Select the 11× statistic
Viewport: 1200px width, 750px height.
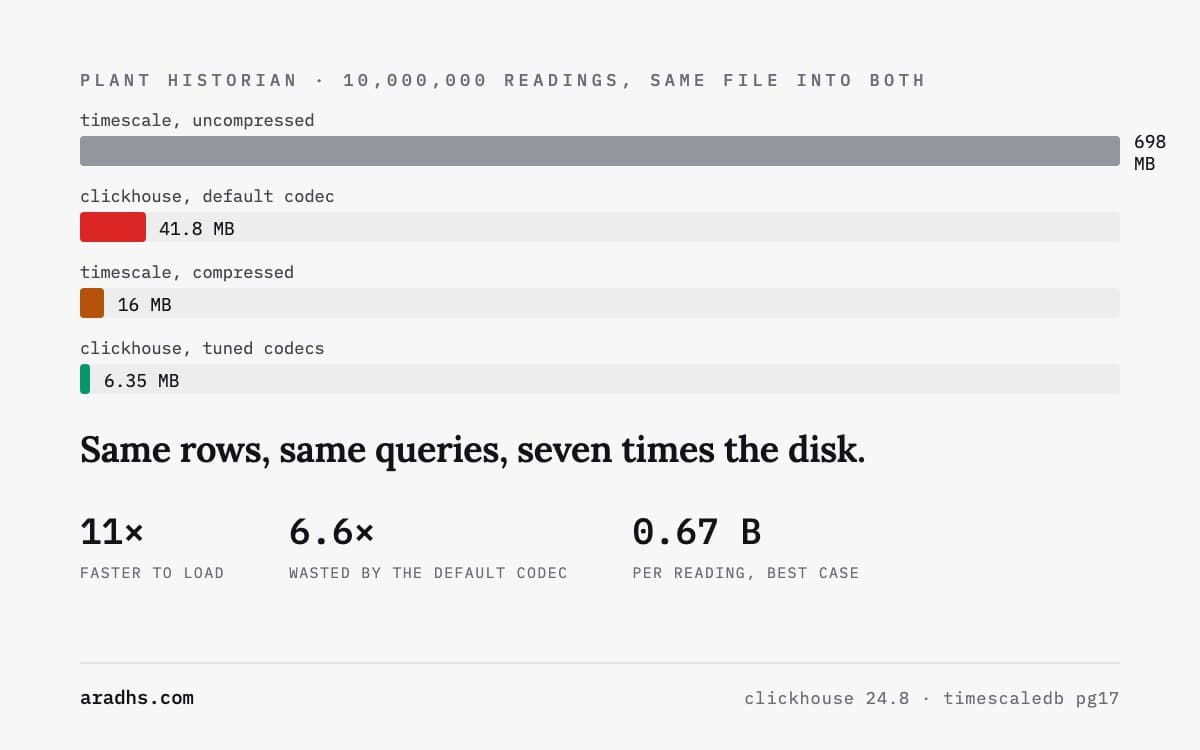[112, 532]
